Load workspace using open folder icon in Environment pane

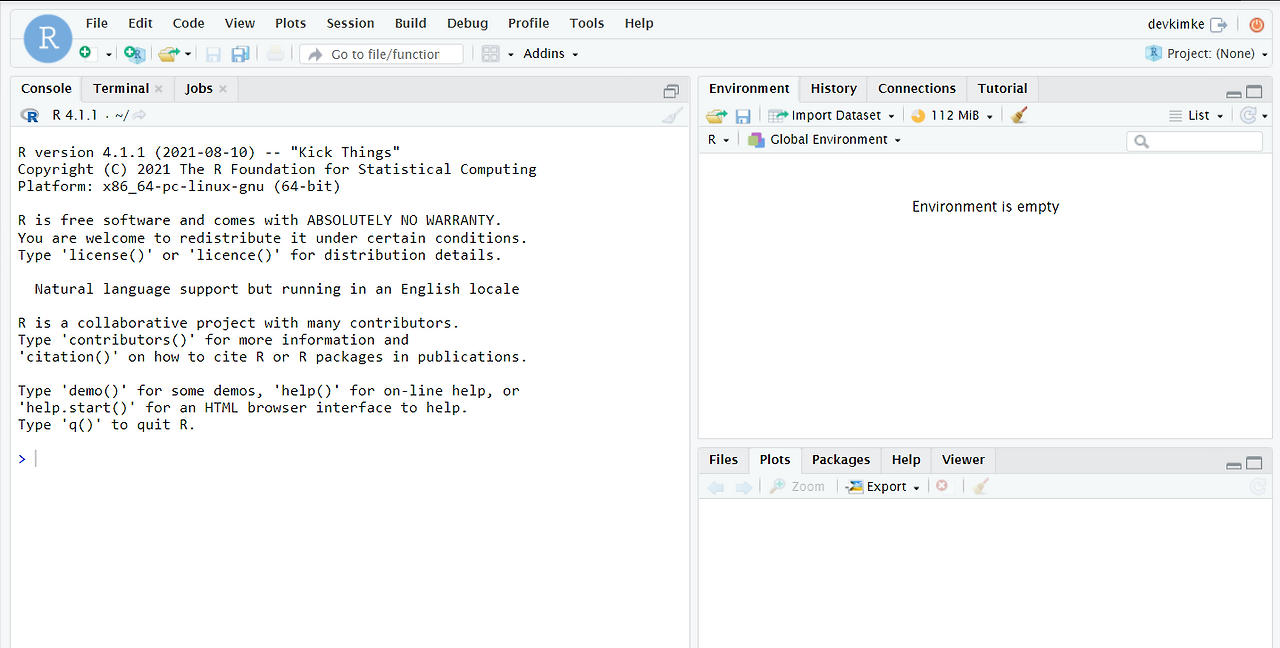point(716,115)
